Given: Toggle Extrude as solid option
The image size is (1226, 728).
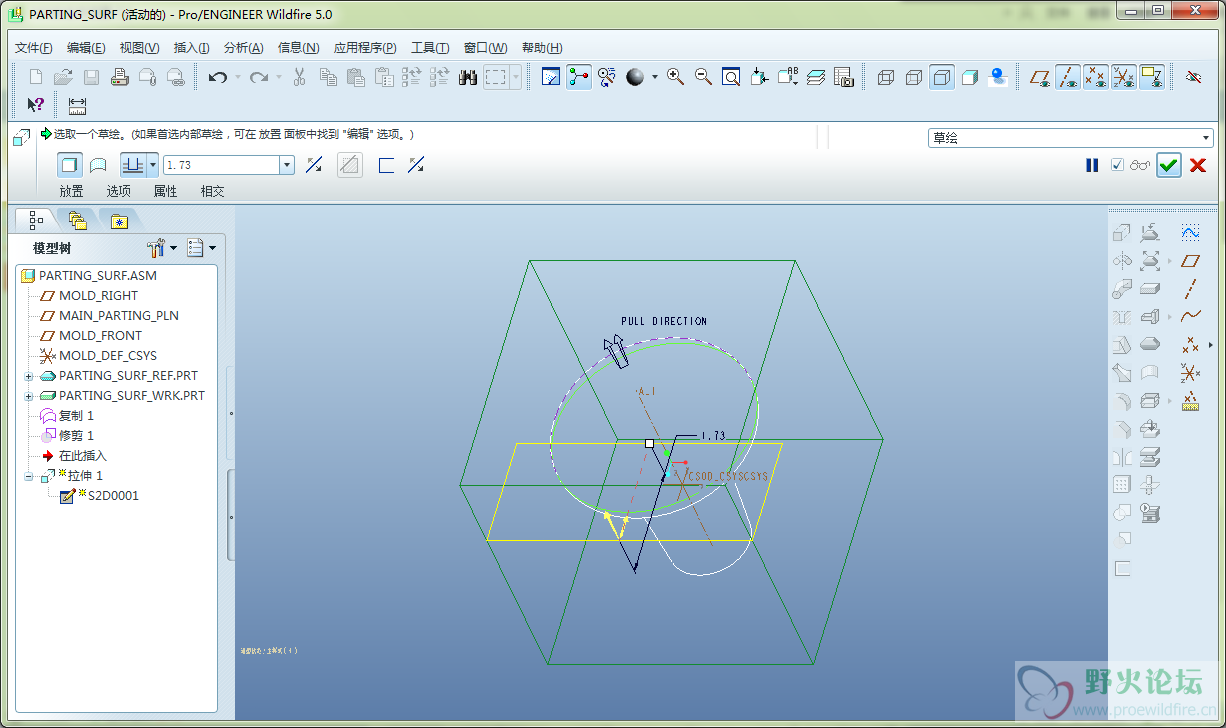Looking at the screenshot, I should point(69,165).
